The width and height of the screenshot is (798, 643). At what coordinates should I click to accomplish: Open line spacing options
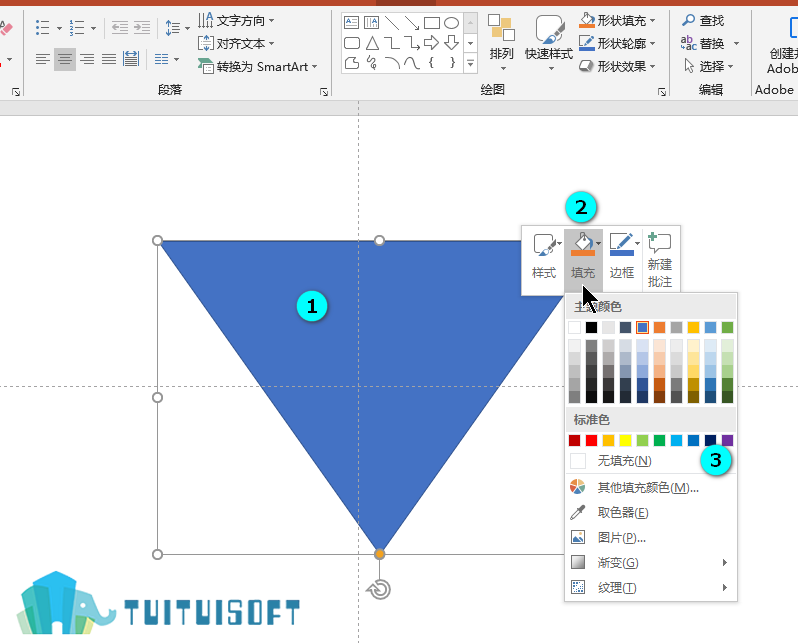click(177, 28)
